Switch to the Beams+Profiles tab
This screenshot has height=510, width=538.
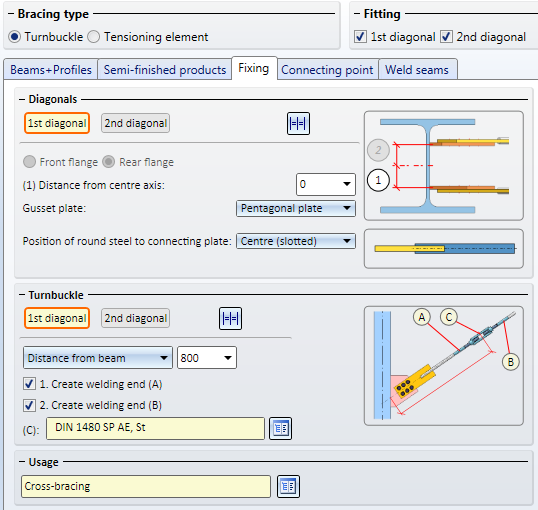(x=51, y=70)
